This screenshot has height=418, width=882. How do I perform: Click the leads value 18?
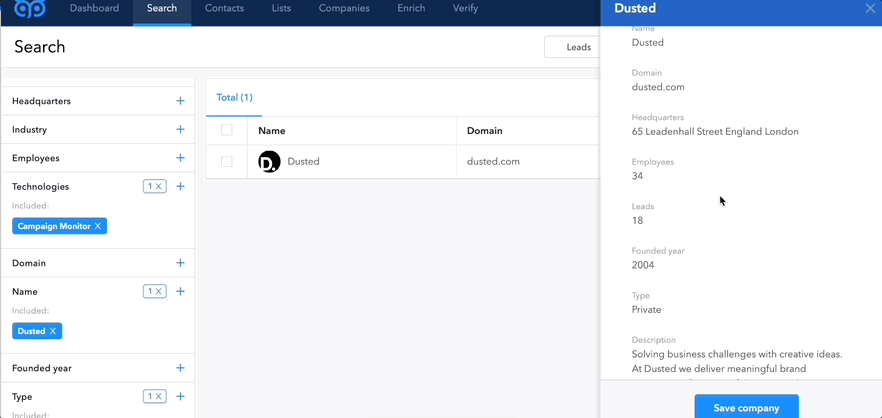pyautogui.click(x=637, y=221)
